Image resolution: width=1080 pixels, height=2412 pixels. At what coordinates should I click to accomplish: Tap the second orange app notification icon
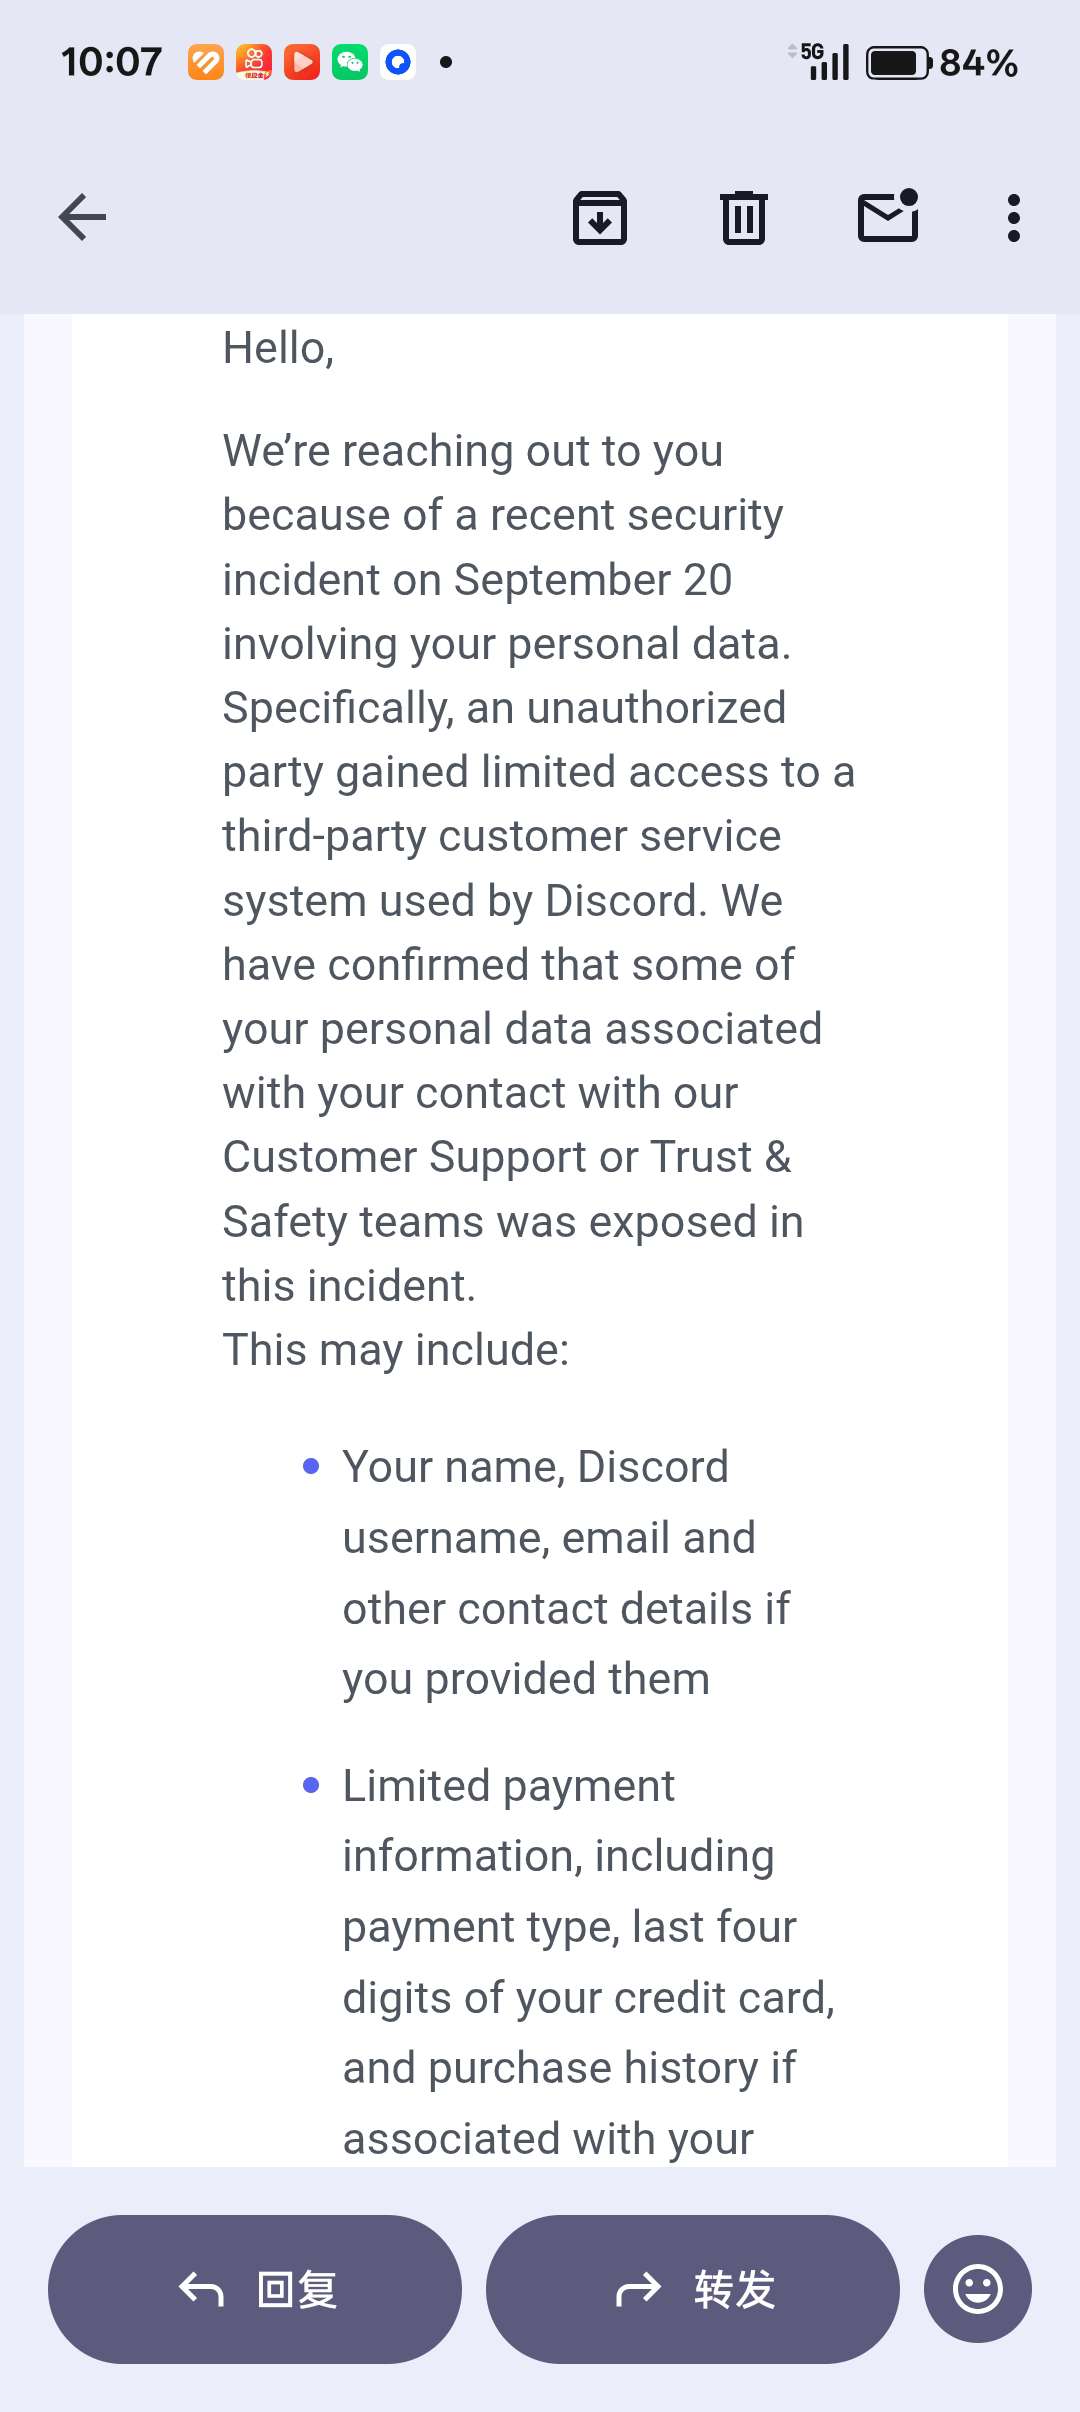click(254, 62)
